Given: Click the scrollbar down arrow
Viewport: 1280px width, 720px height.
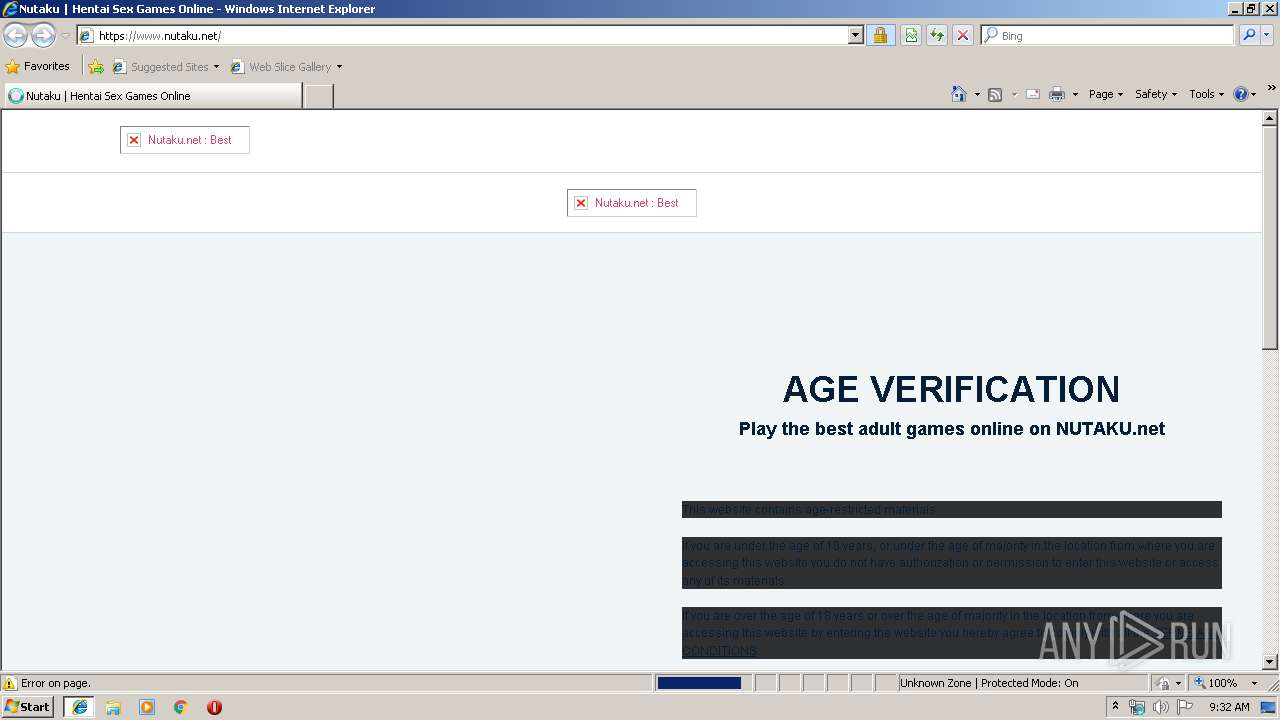Looking at the screenshot, I should click(1270, 662).
